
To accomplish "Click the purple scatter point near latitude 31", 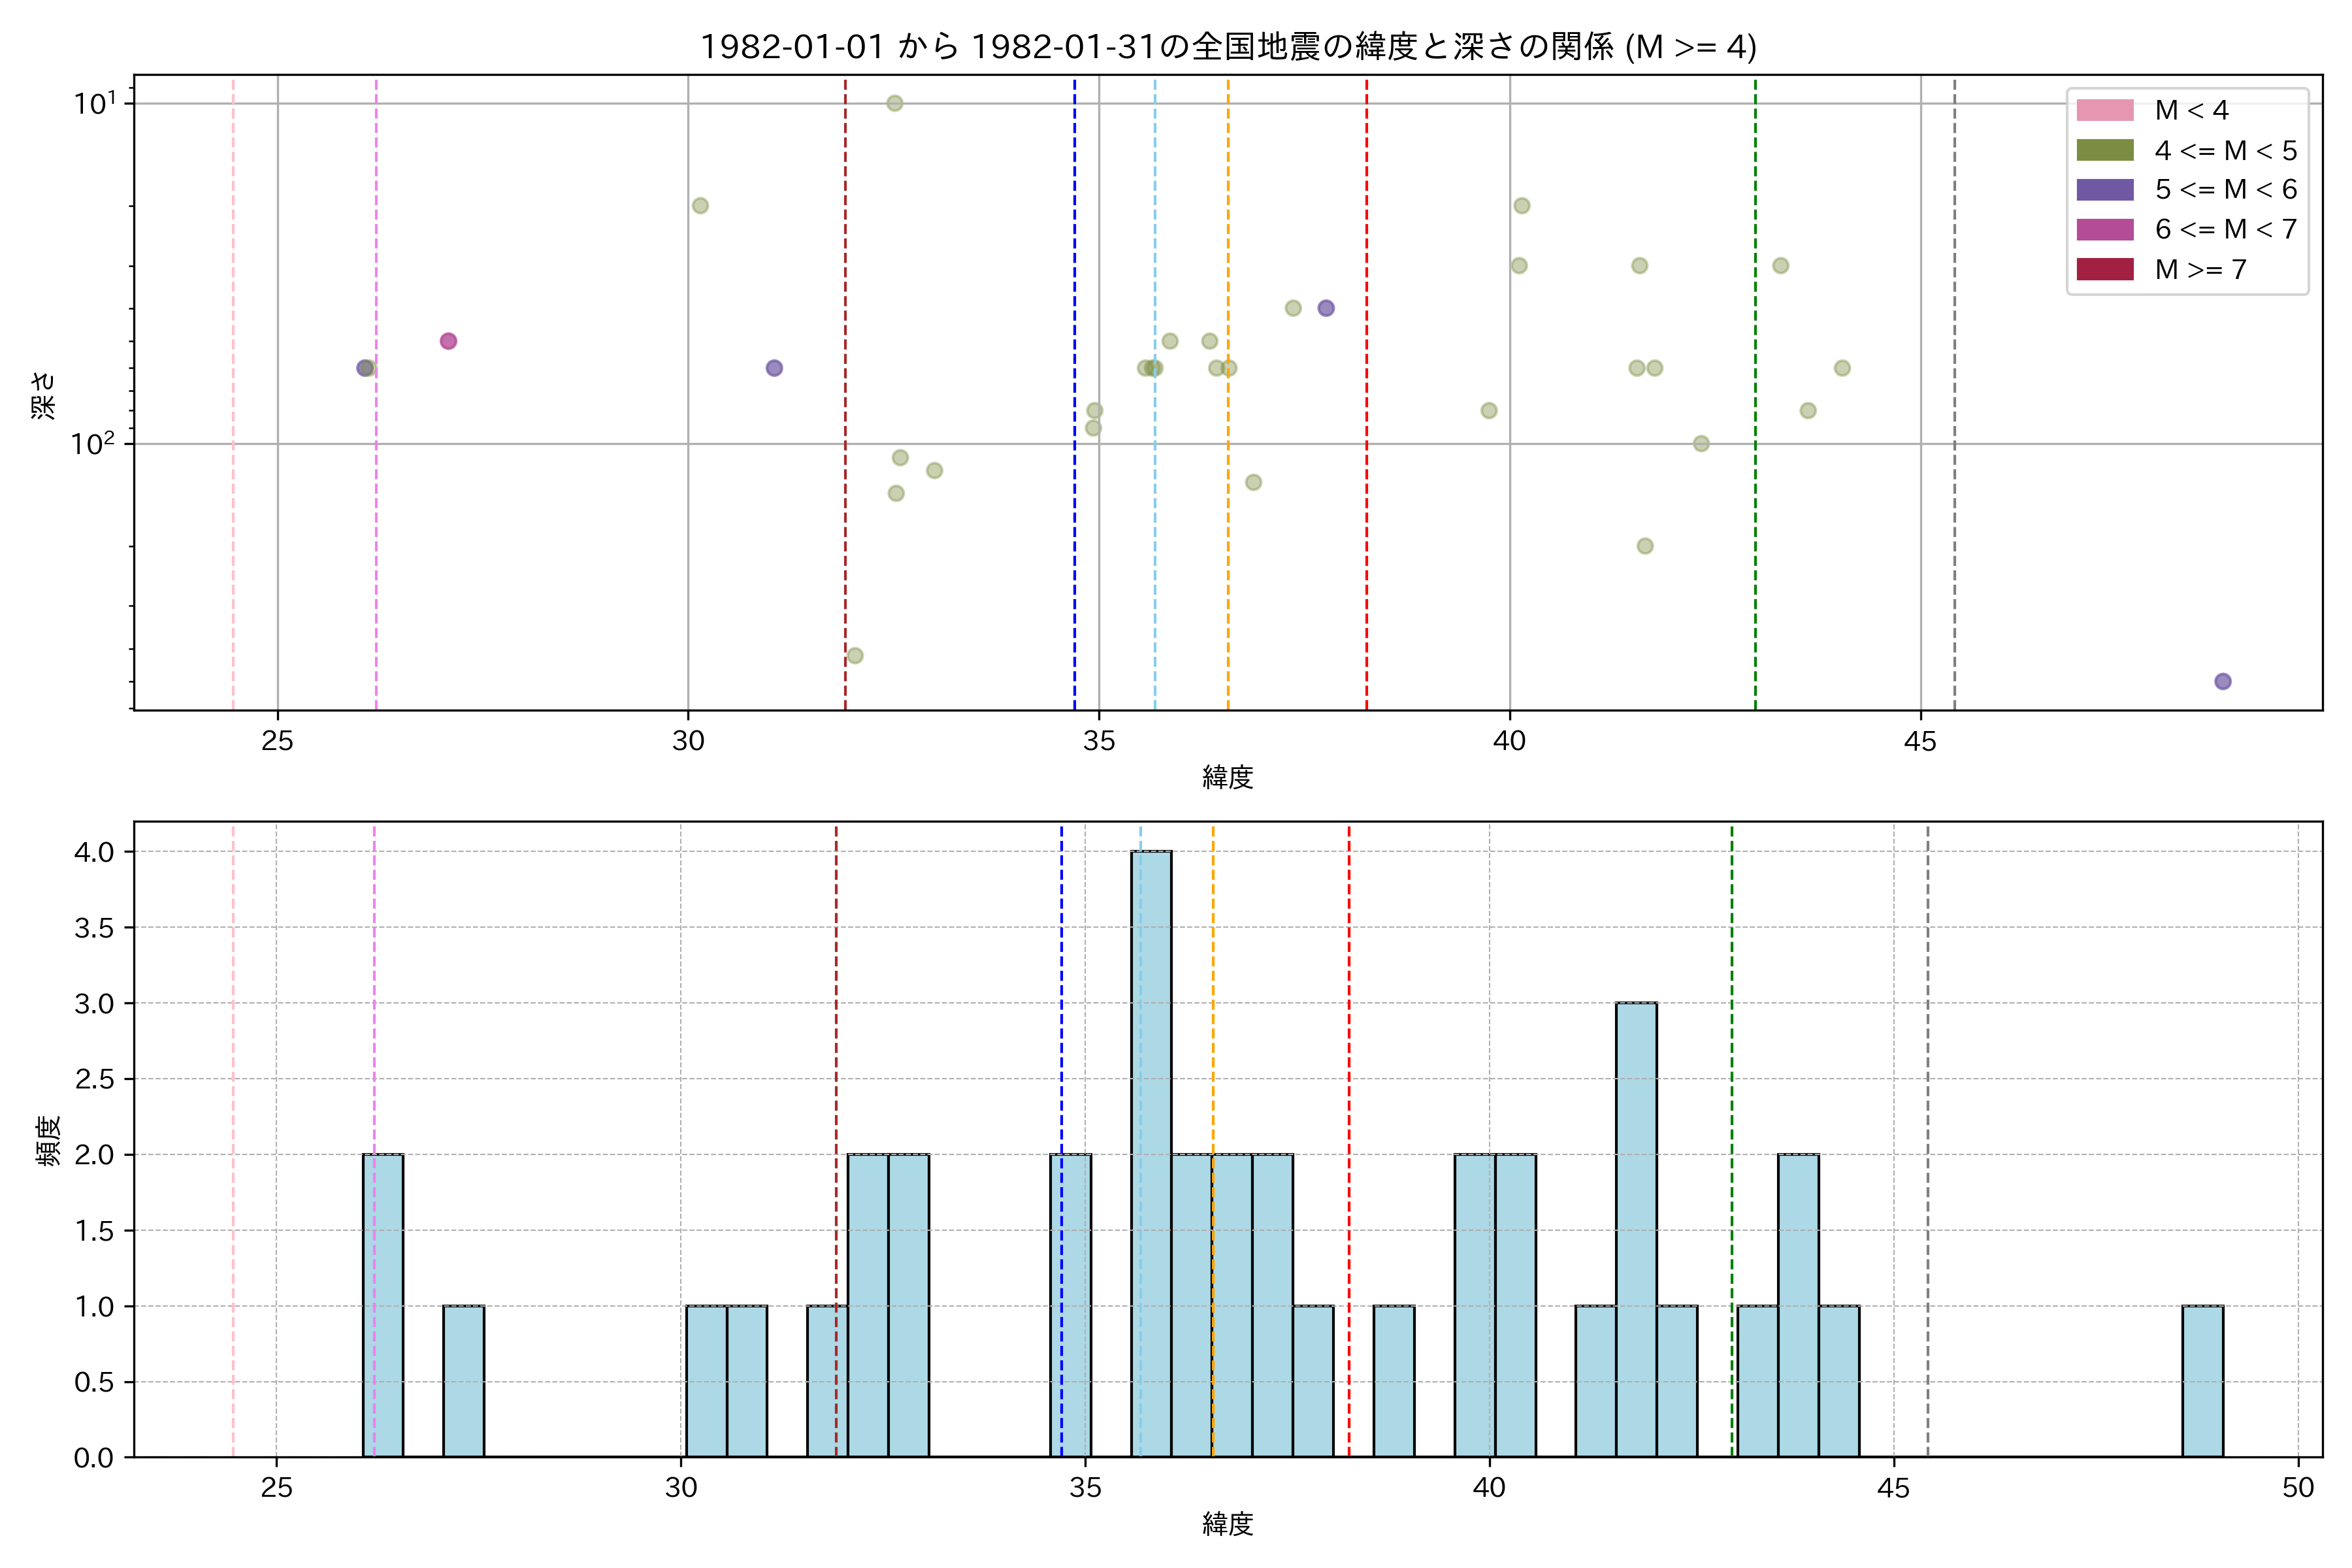I will click(774, 368).
